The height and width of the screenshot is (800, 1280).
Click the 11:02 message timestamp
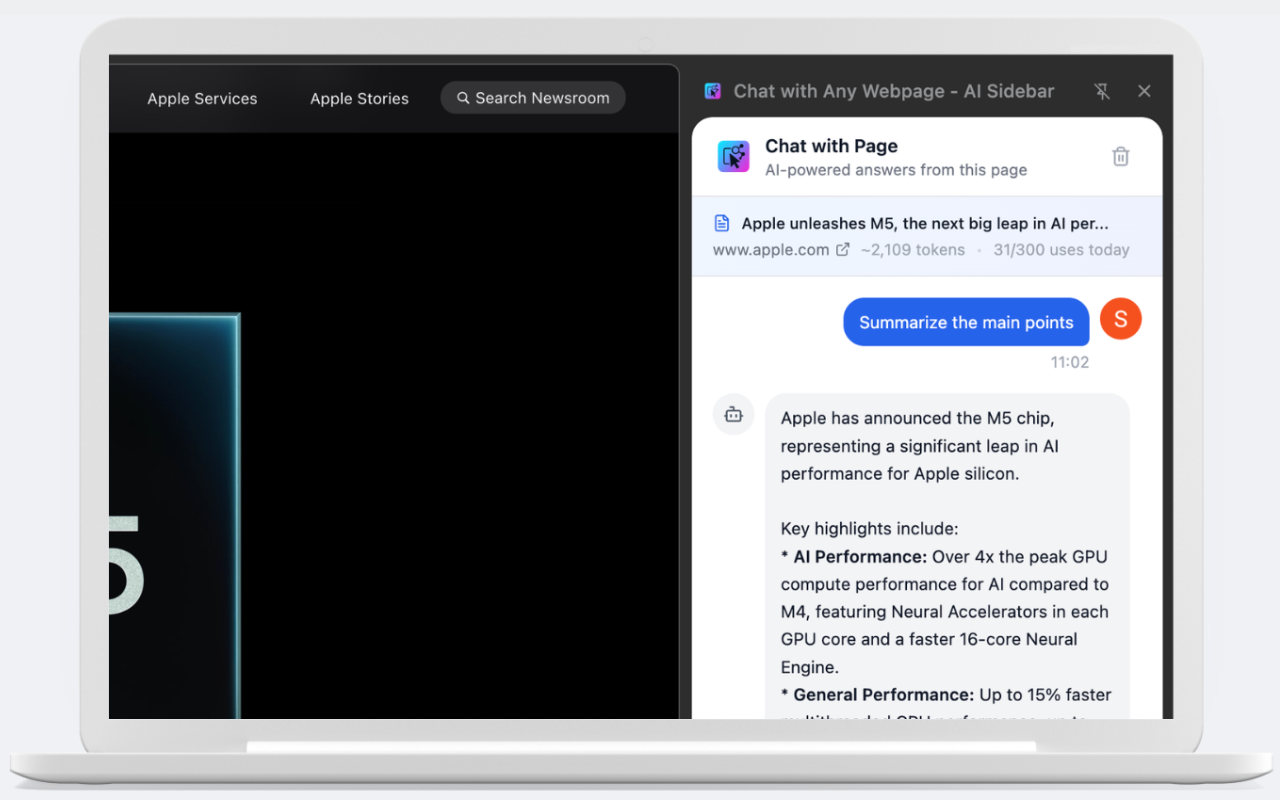1070,362
